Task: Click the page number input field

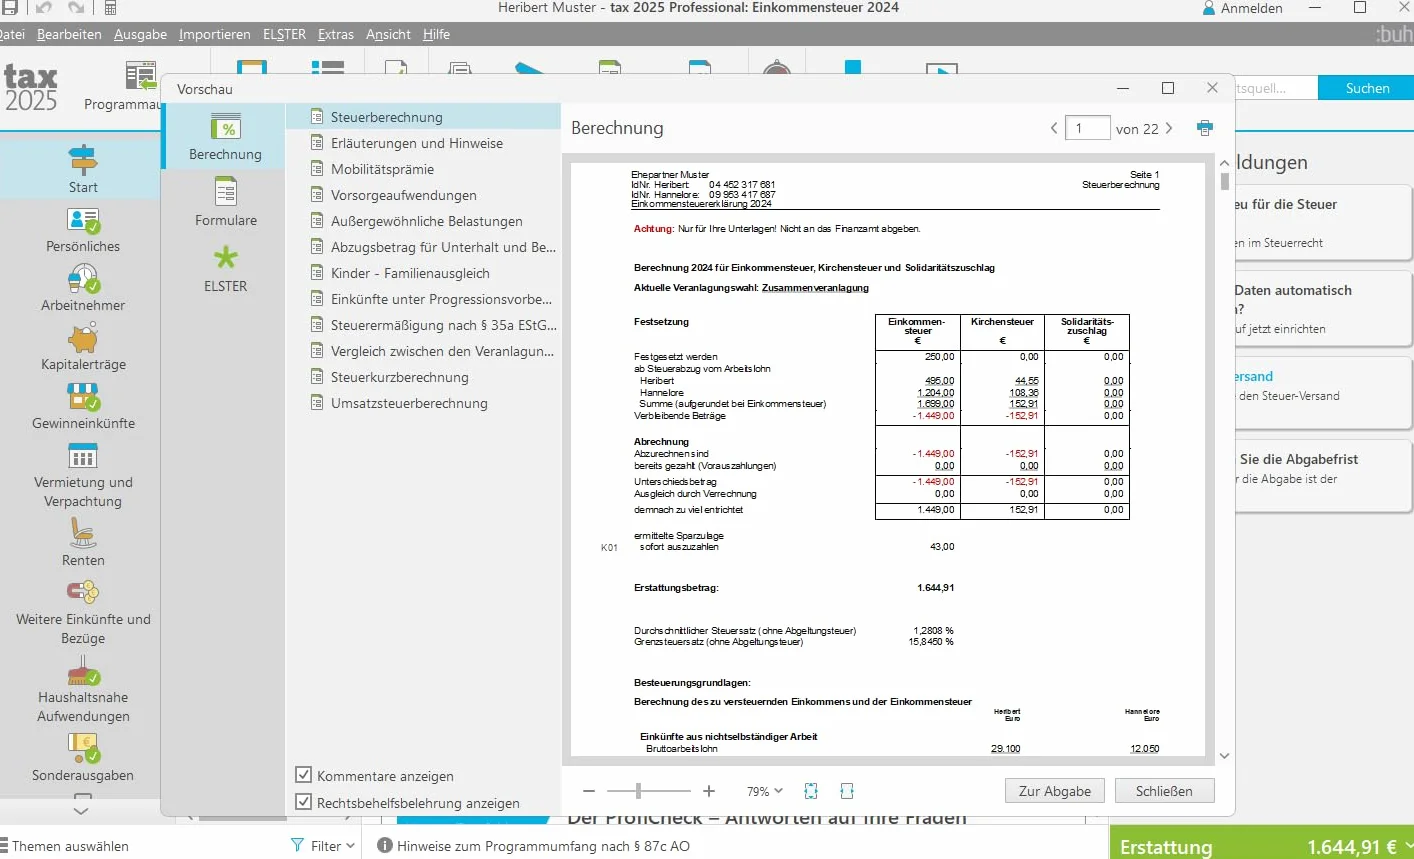Action: (x=1087, y=128)
